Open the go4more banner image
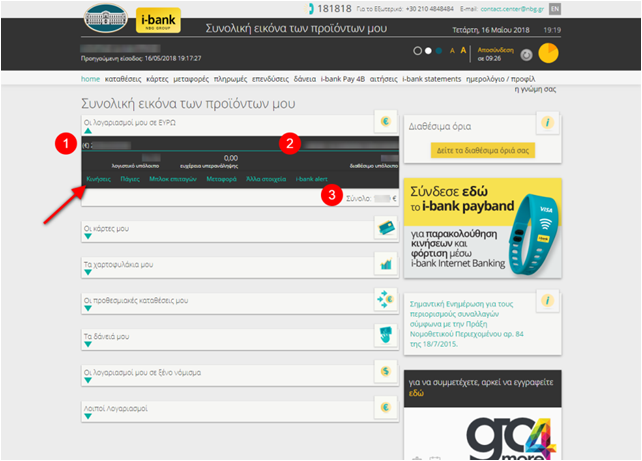The image size is (642, 461). click(x=483, y=434)
